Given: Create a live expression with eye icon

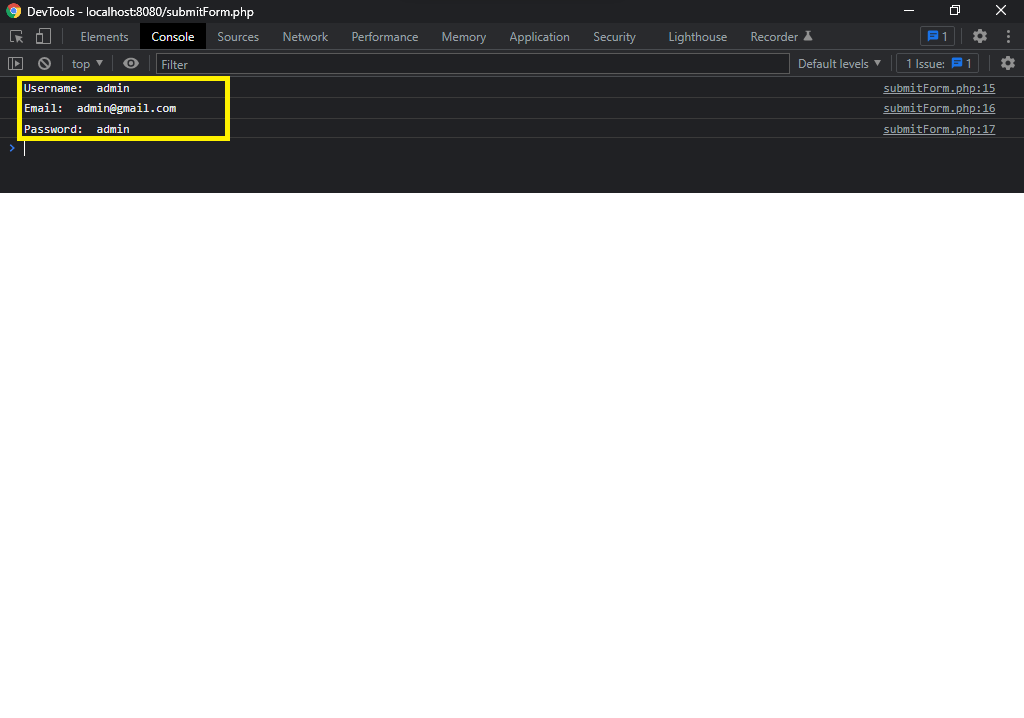Looking at the screenshot, I should coord(130,63).
